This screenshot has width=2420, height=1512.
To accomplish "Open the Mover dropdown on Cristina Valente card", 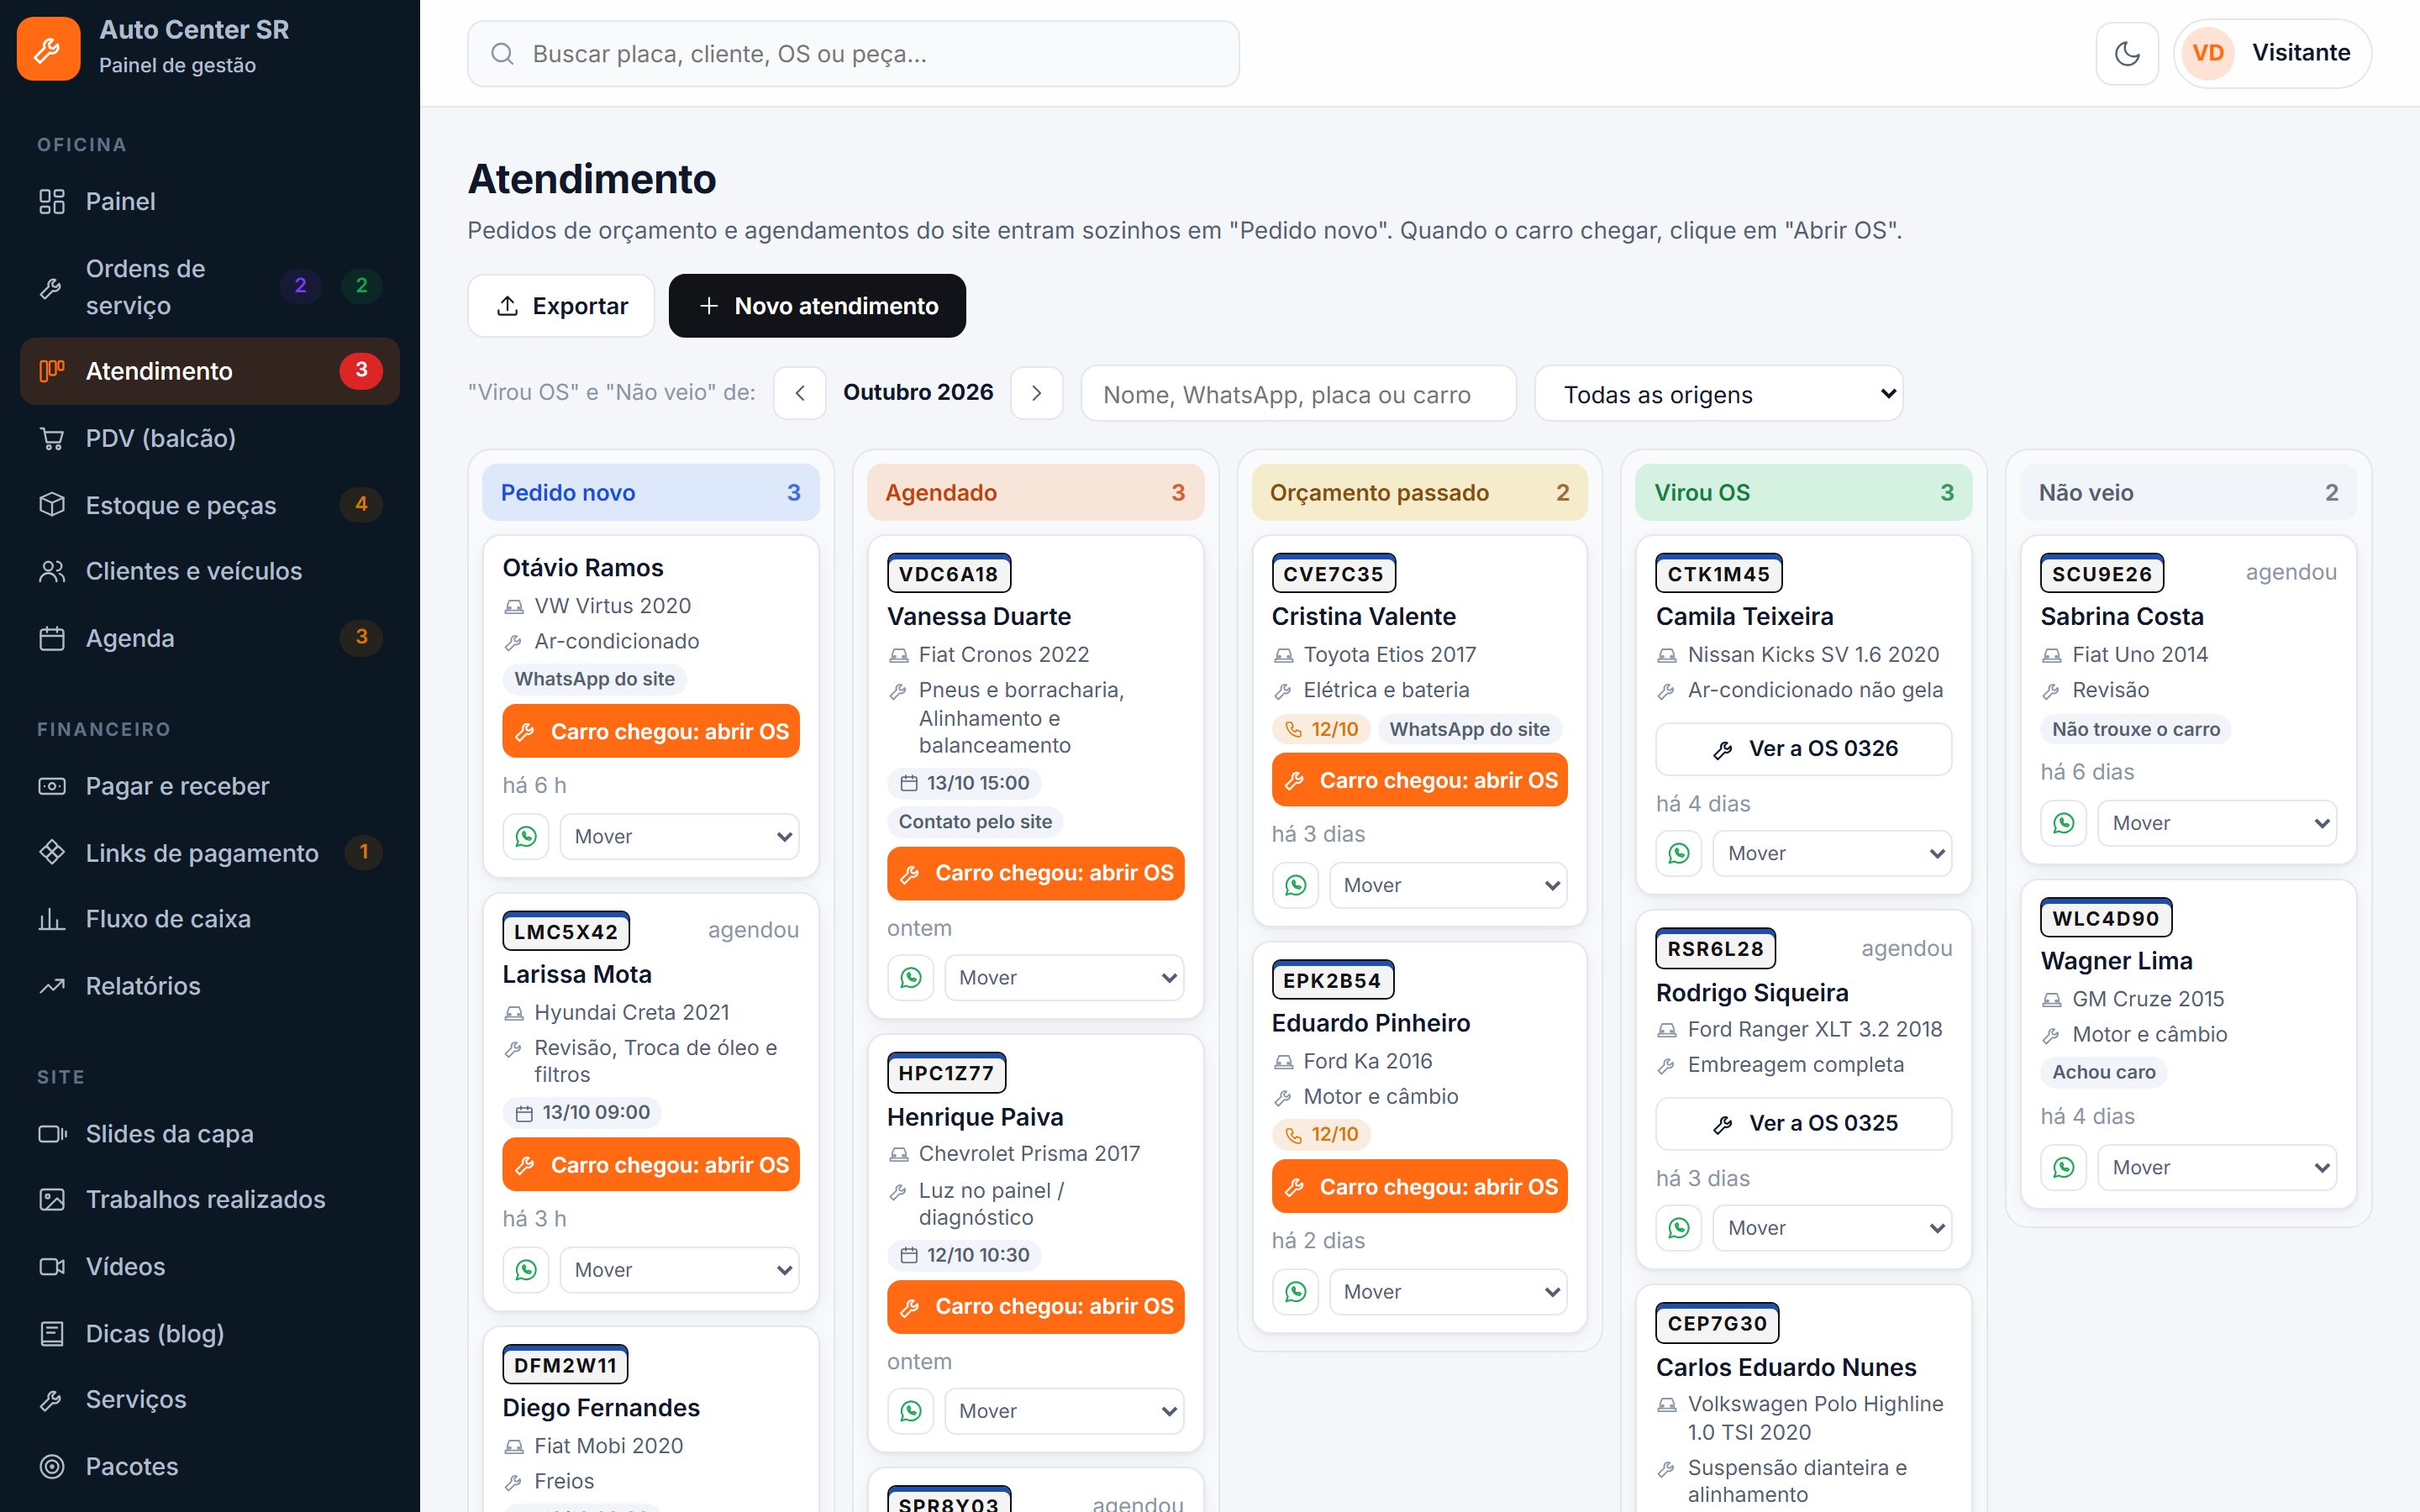I will tap(1448, 885).
